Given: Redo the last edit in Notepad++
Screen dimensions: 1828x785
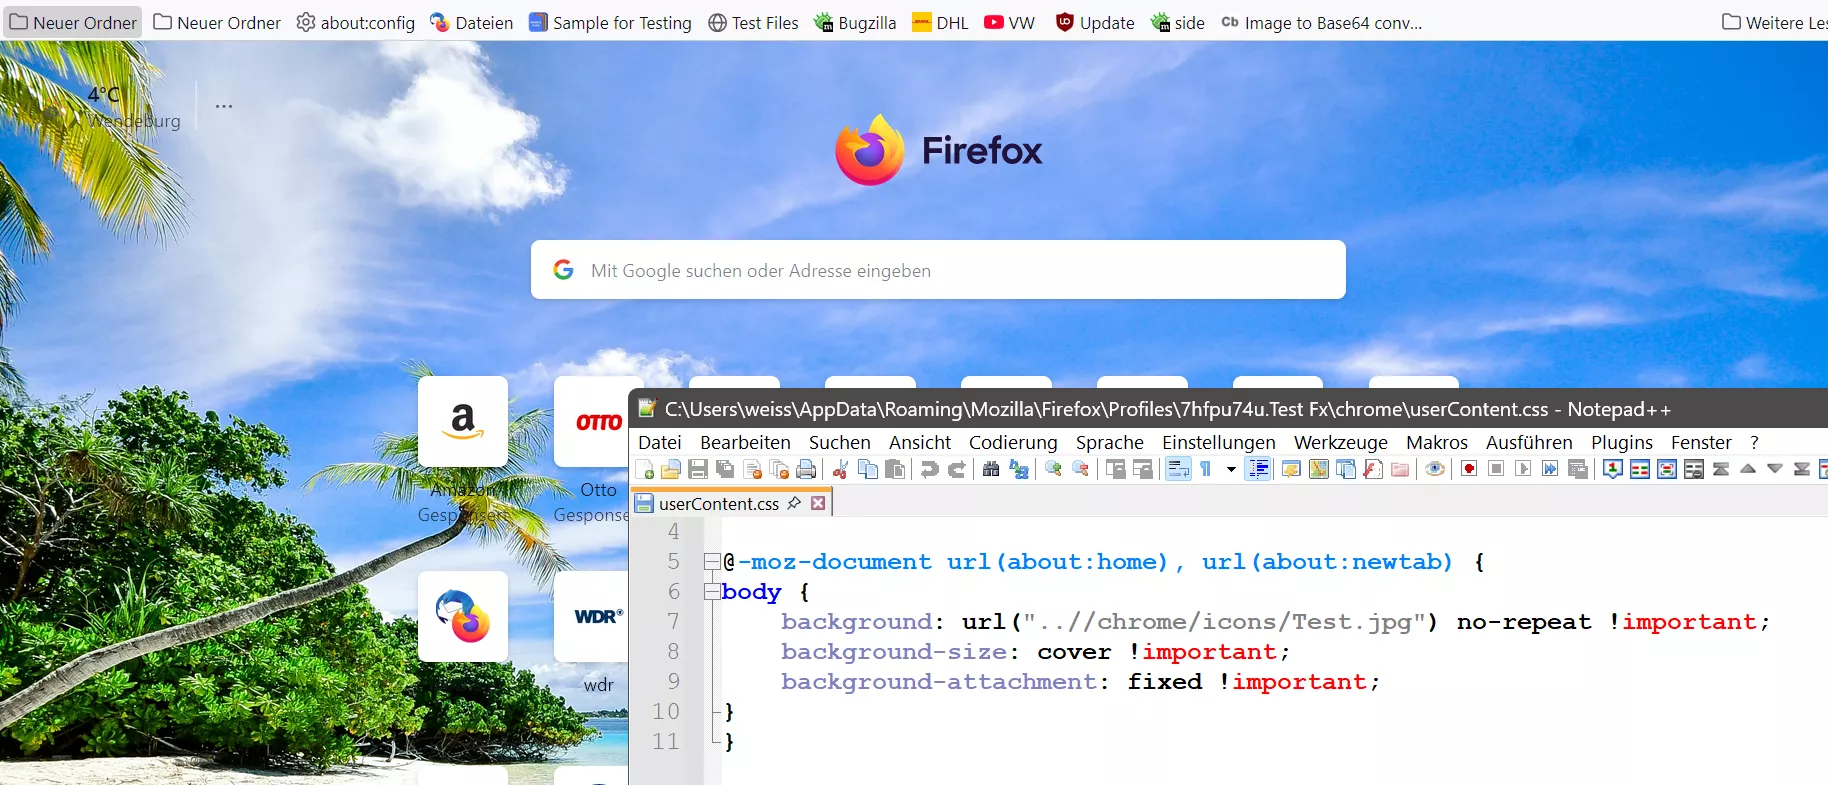Looking at the screenshot, I should (957, 469).
